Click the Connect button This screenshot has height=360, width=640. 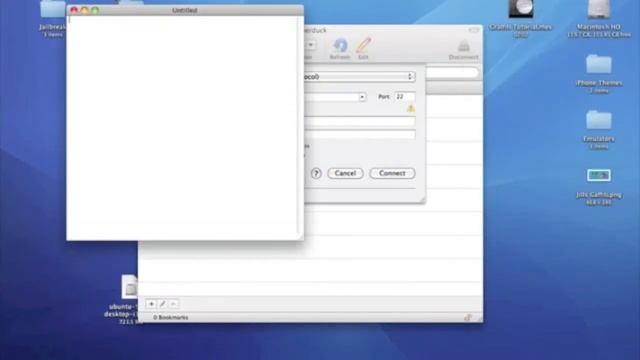392,173
